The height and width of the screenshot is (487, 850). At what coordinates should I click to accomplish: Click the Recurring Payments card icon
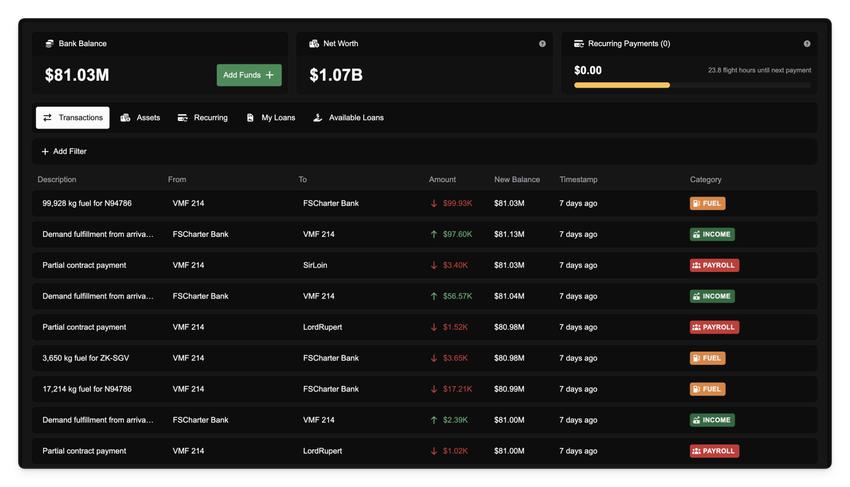coord(579,44)
